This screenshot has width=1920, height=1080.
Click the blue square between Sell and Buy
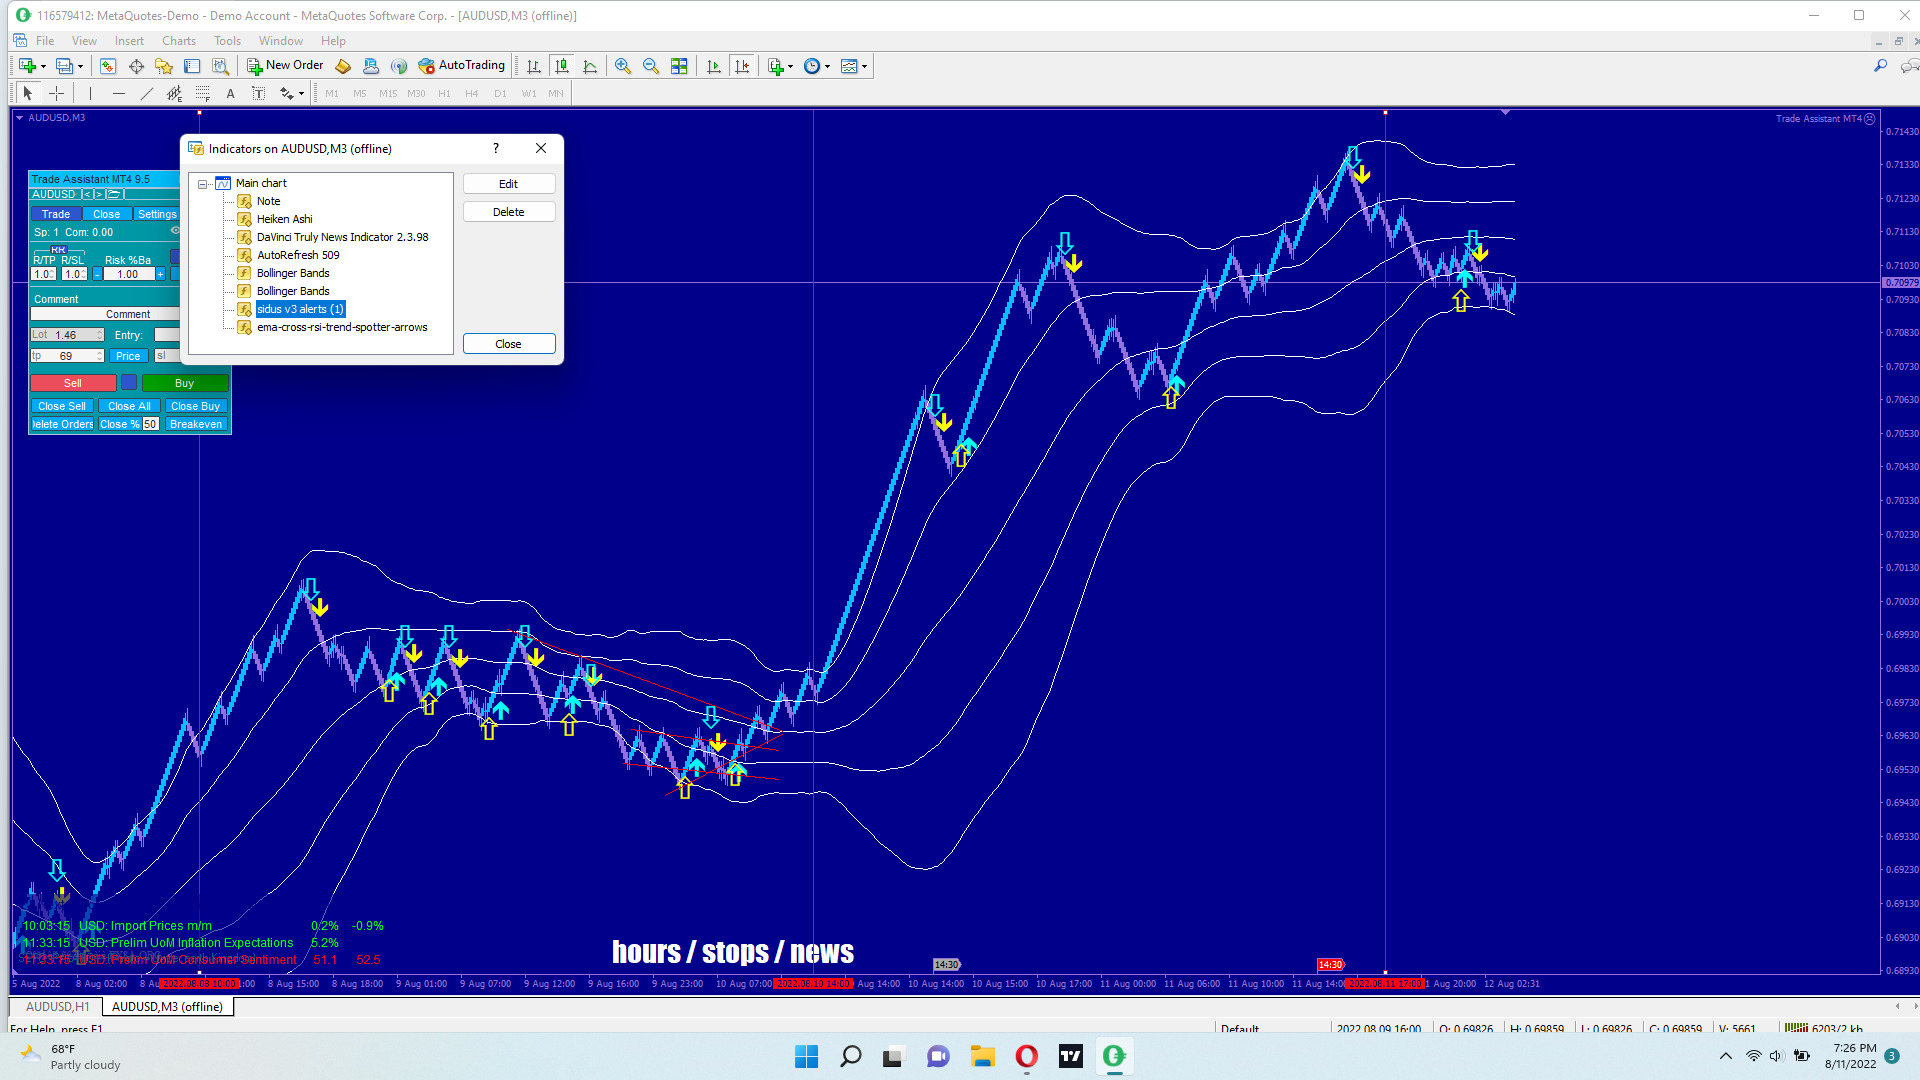click(x=129, y=383)
